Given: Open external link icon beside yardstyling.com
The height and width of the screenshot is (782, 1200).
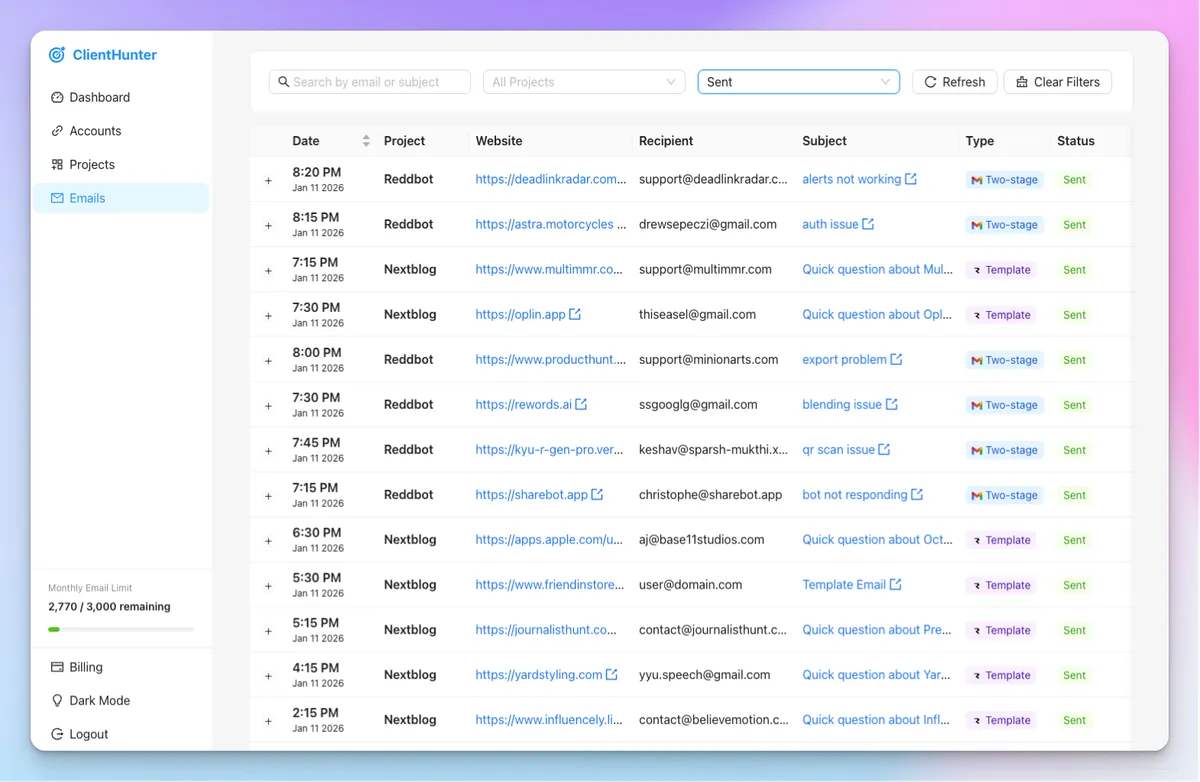Looking at the screenshot, I should pyautogui.click(x=611, y=674).
